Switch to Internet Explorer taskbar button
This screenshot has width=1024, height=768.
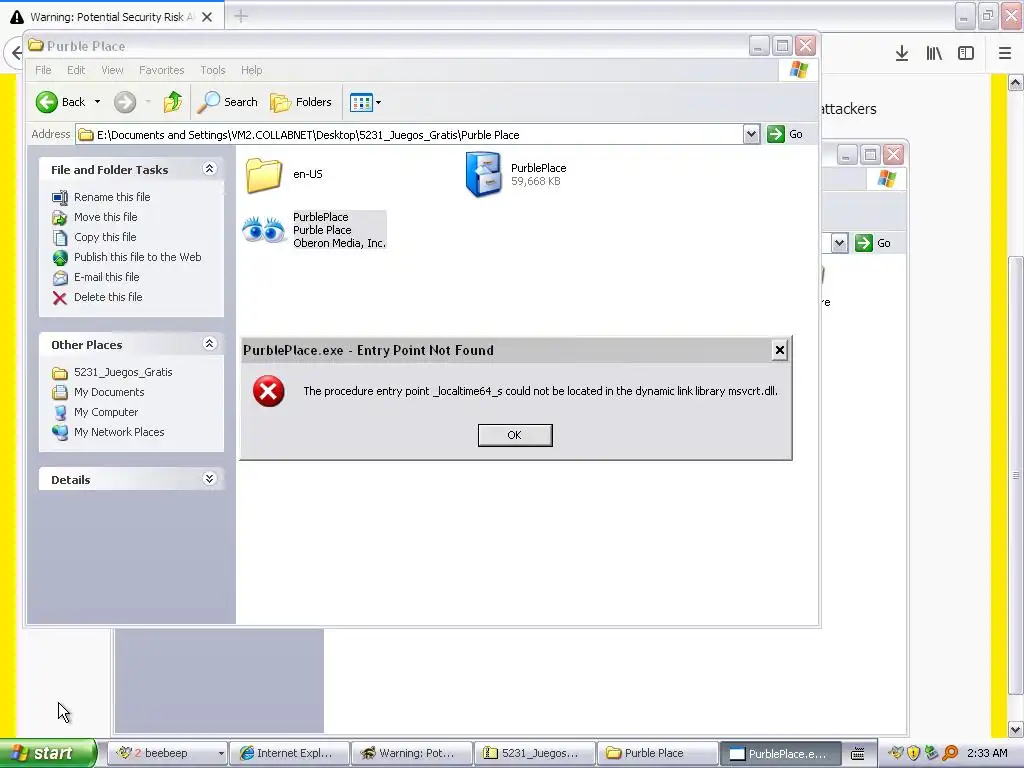pyautogui.click(x=289, y=753)
